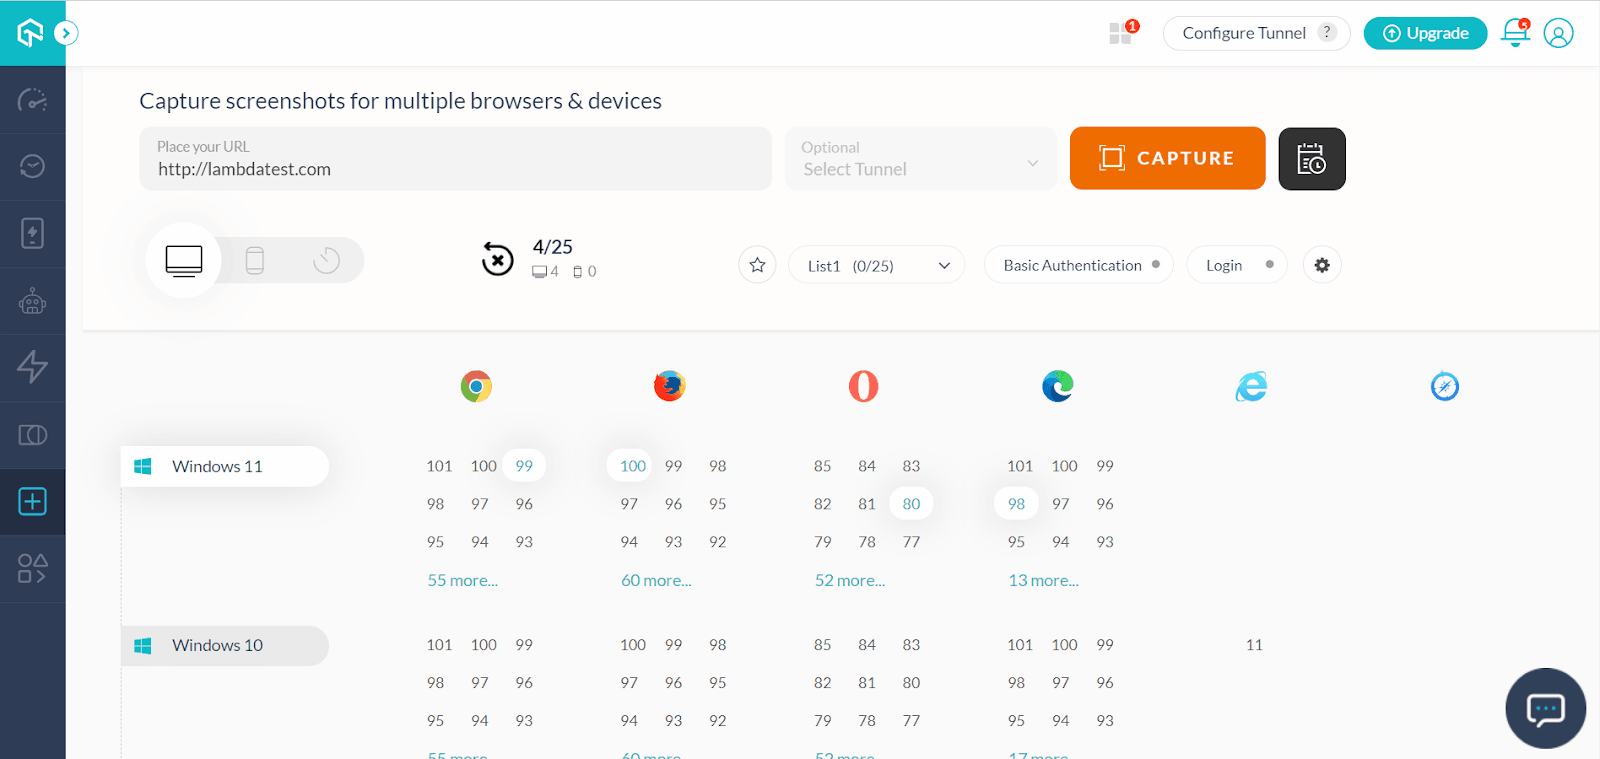
Task: Select Firefox 100 on Windows 10
Action: pos(633,645)
